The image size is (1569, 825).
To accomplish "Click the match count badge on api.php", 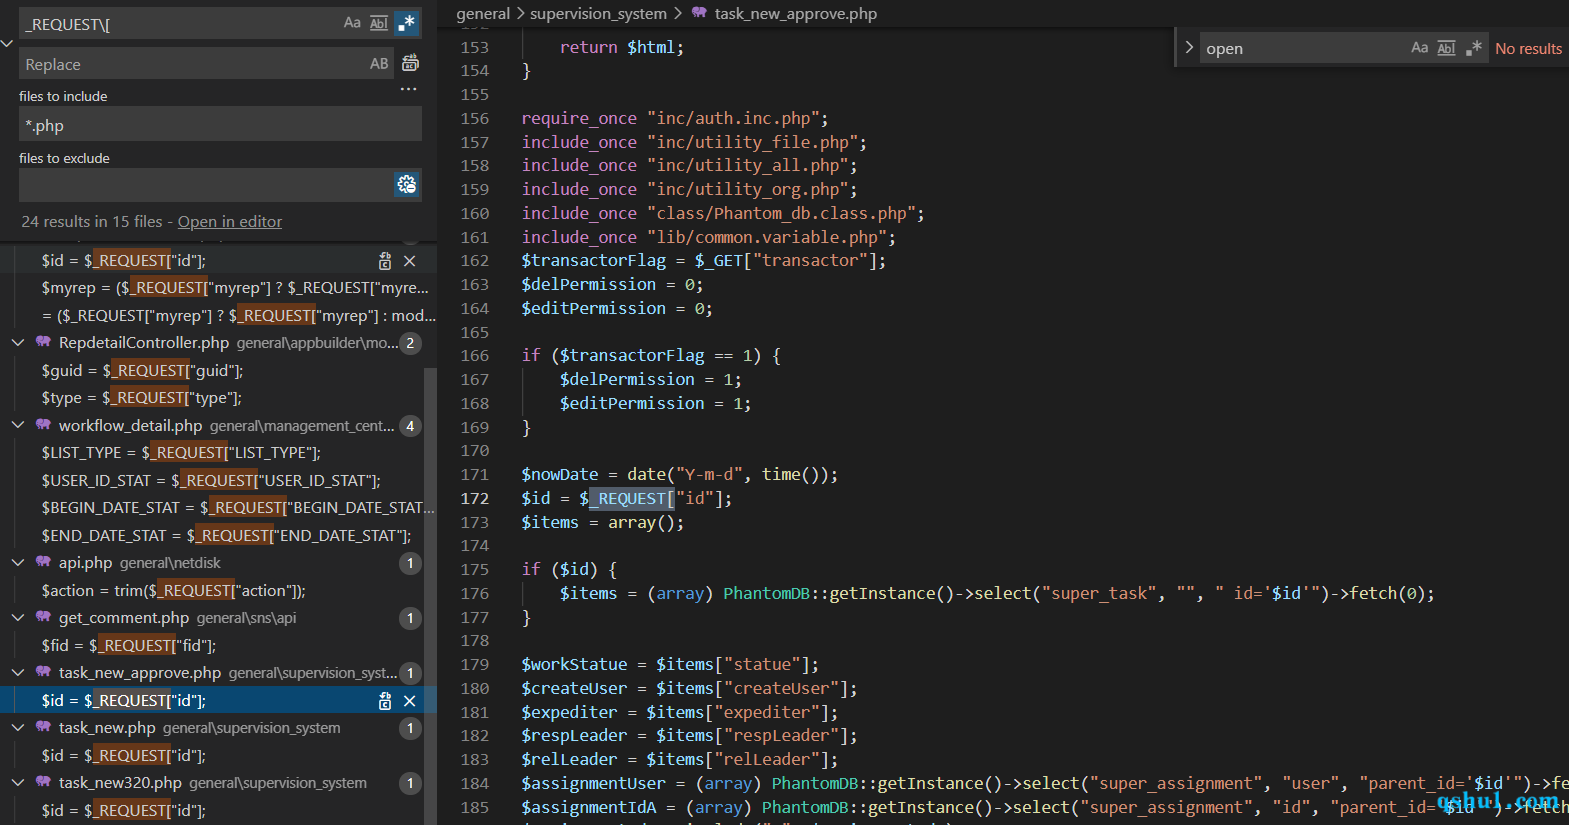I will pos(410,563).
